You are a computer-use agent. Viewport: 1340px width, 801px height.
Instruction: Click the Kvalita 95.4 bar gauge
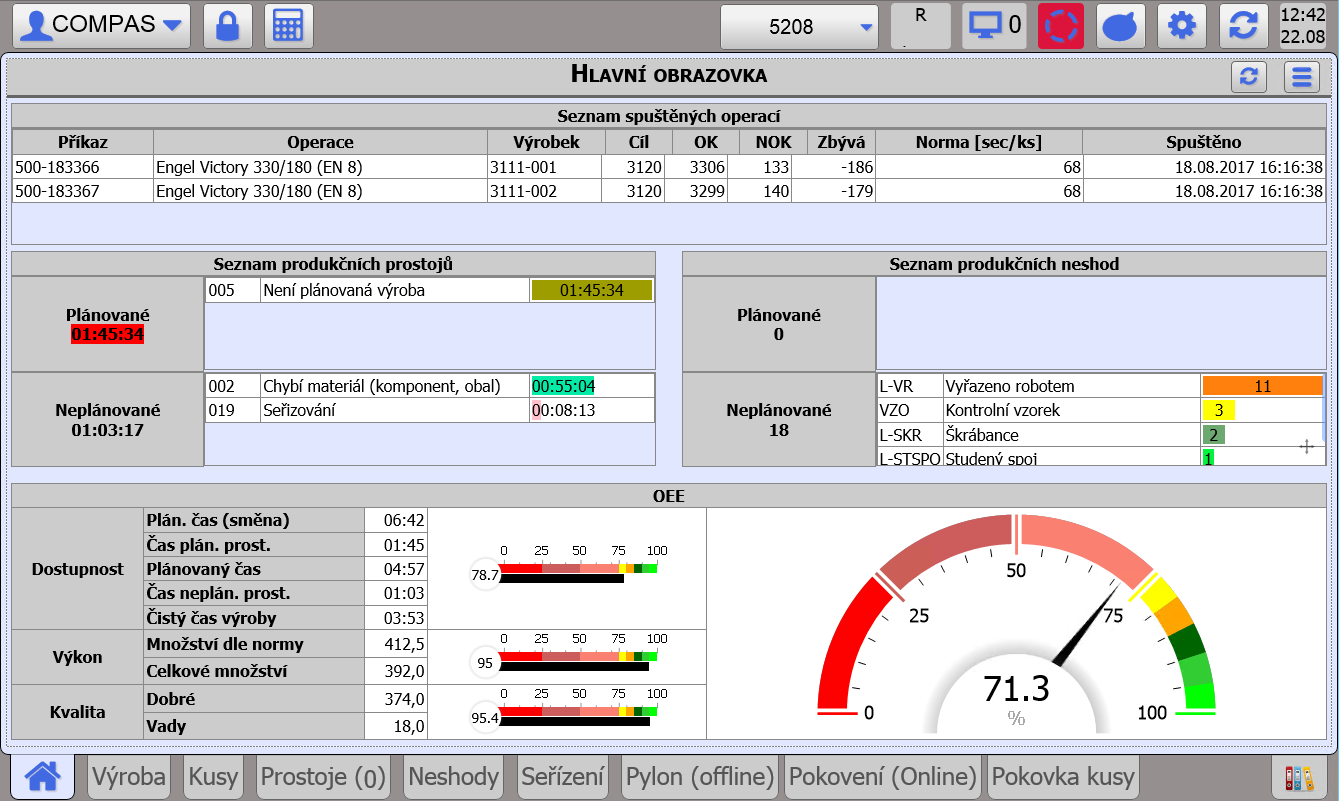(567, 712)
